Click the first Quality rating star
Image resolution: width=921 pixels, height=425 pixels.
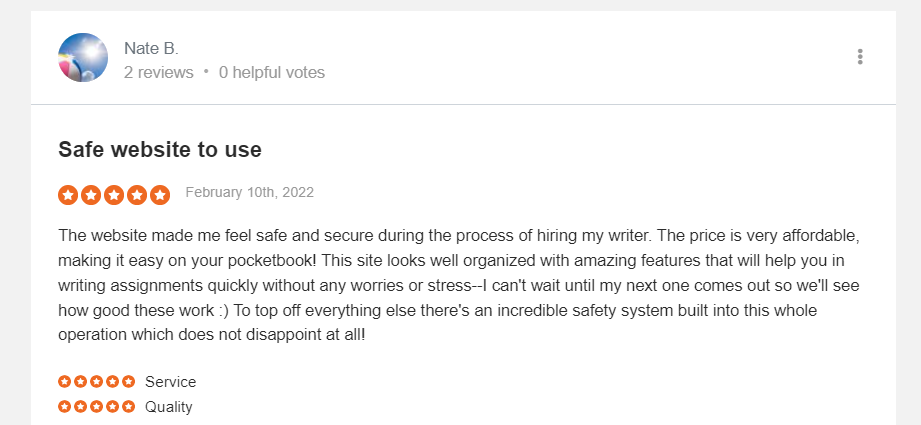click(65, 406)
